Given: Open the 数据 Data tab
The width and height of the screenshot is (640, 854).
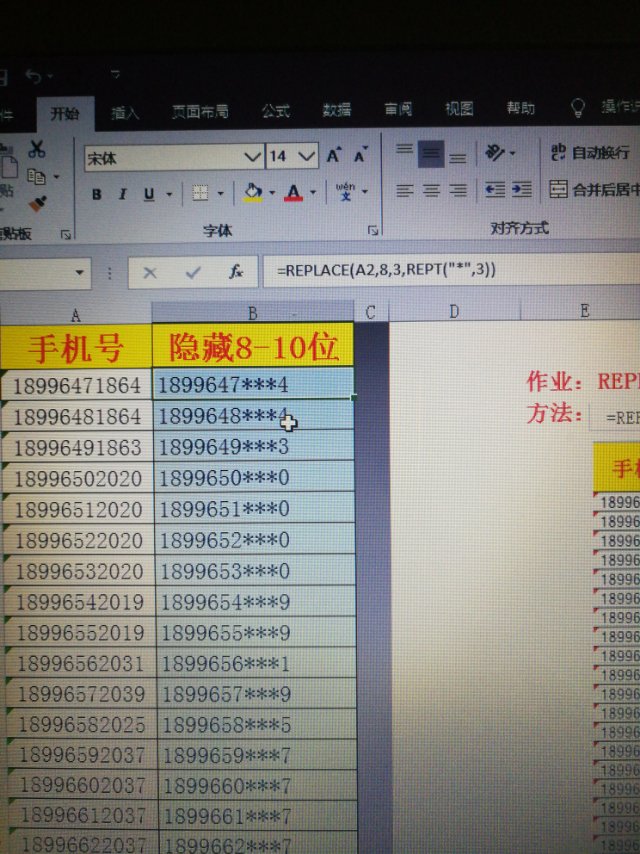Looking at the screenshot, I should [x=337, y=109].
